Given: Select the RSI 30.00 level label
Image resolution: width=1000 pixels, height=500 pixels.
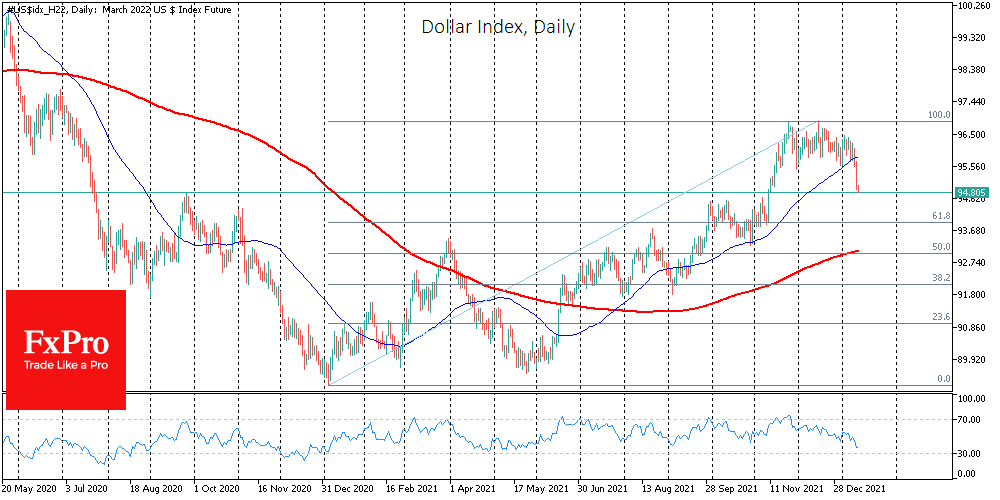Looking at the screenshot, I should (x=972, y=453).
